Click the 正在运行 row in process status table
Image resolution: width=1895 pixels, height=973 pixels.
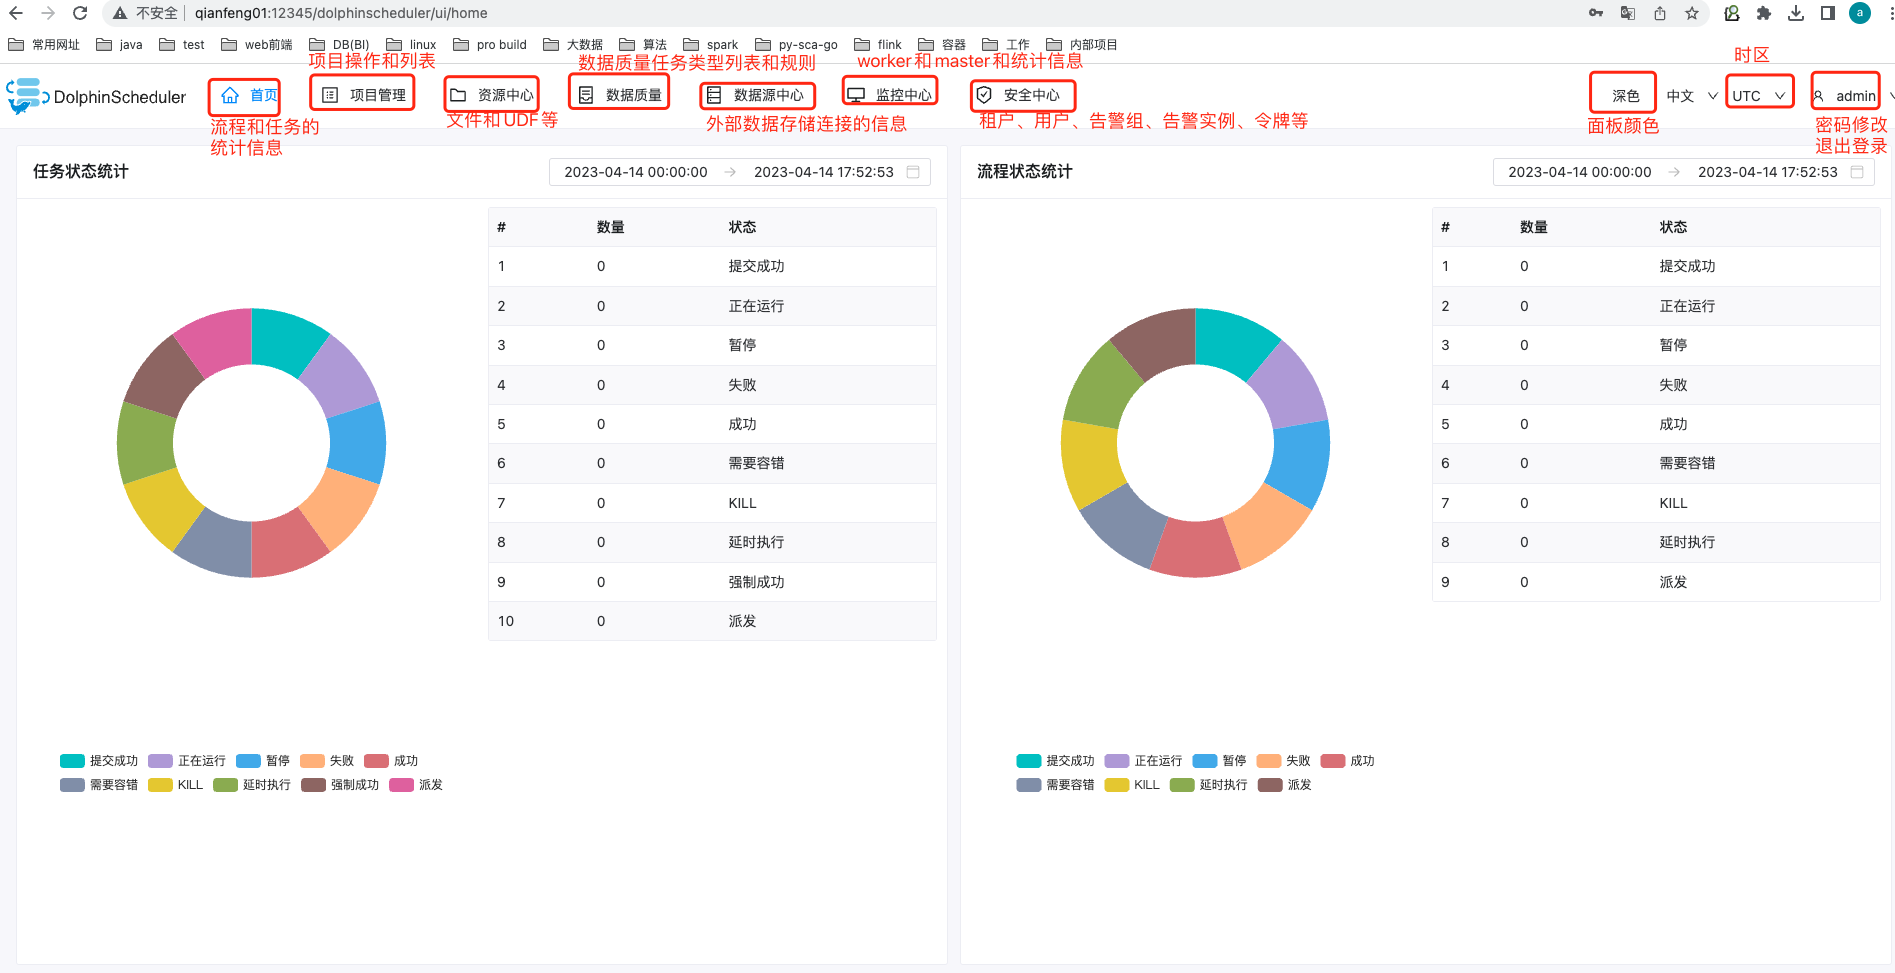tap(1656, 306)
